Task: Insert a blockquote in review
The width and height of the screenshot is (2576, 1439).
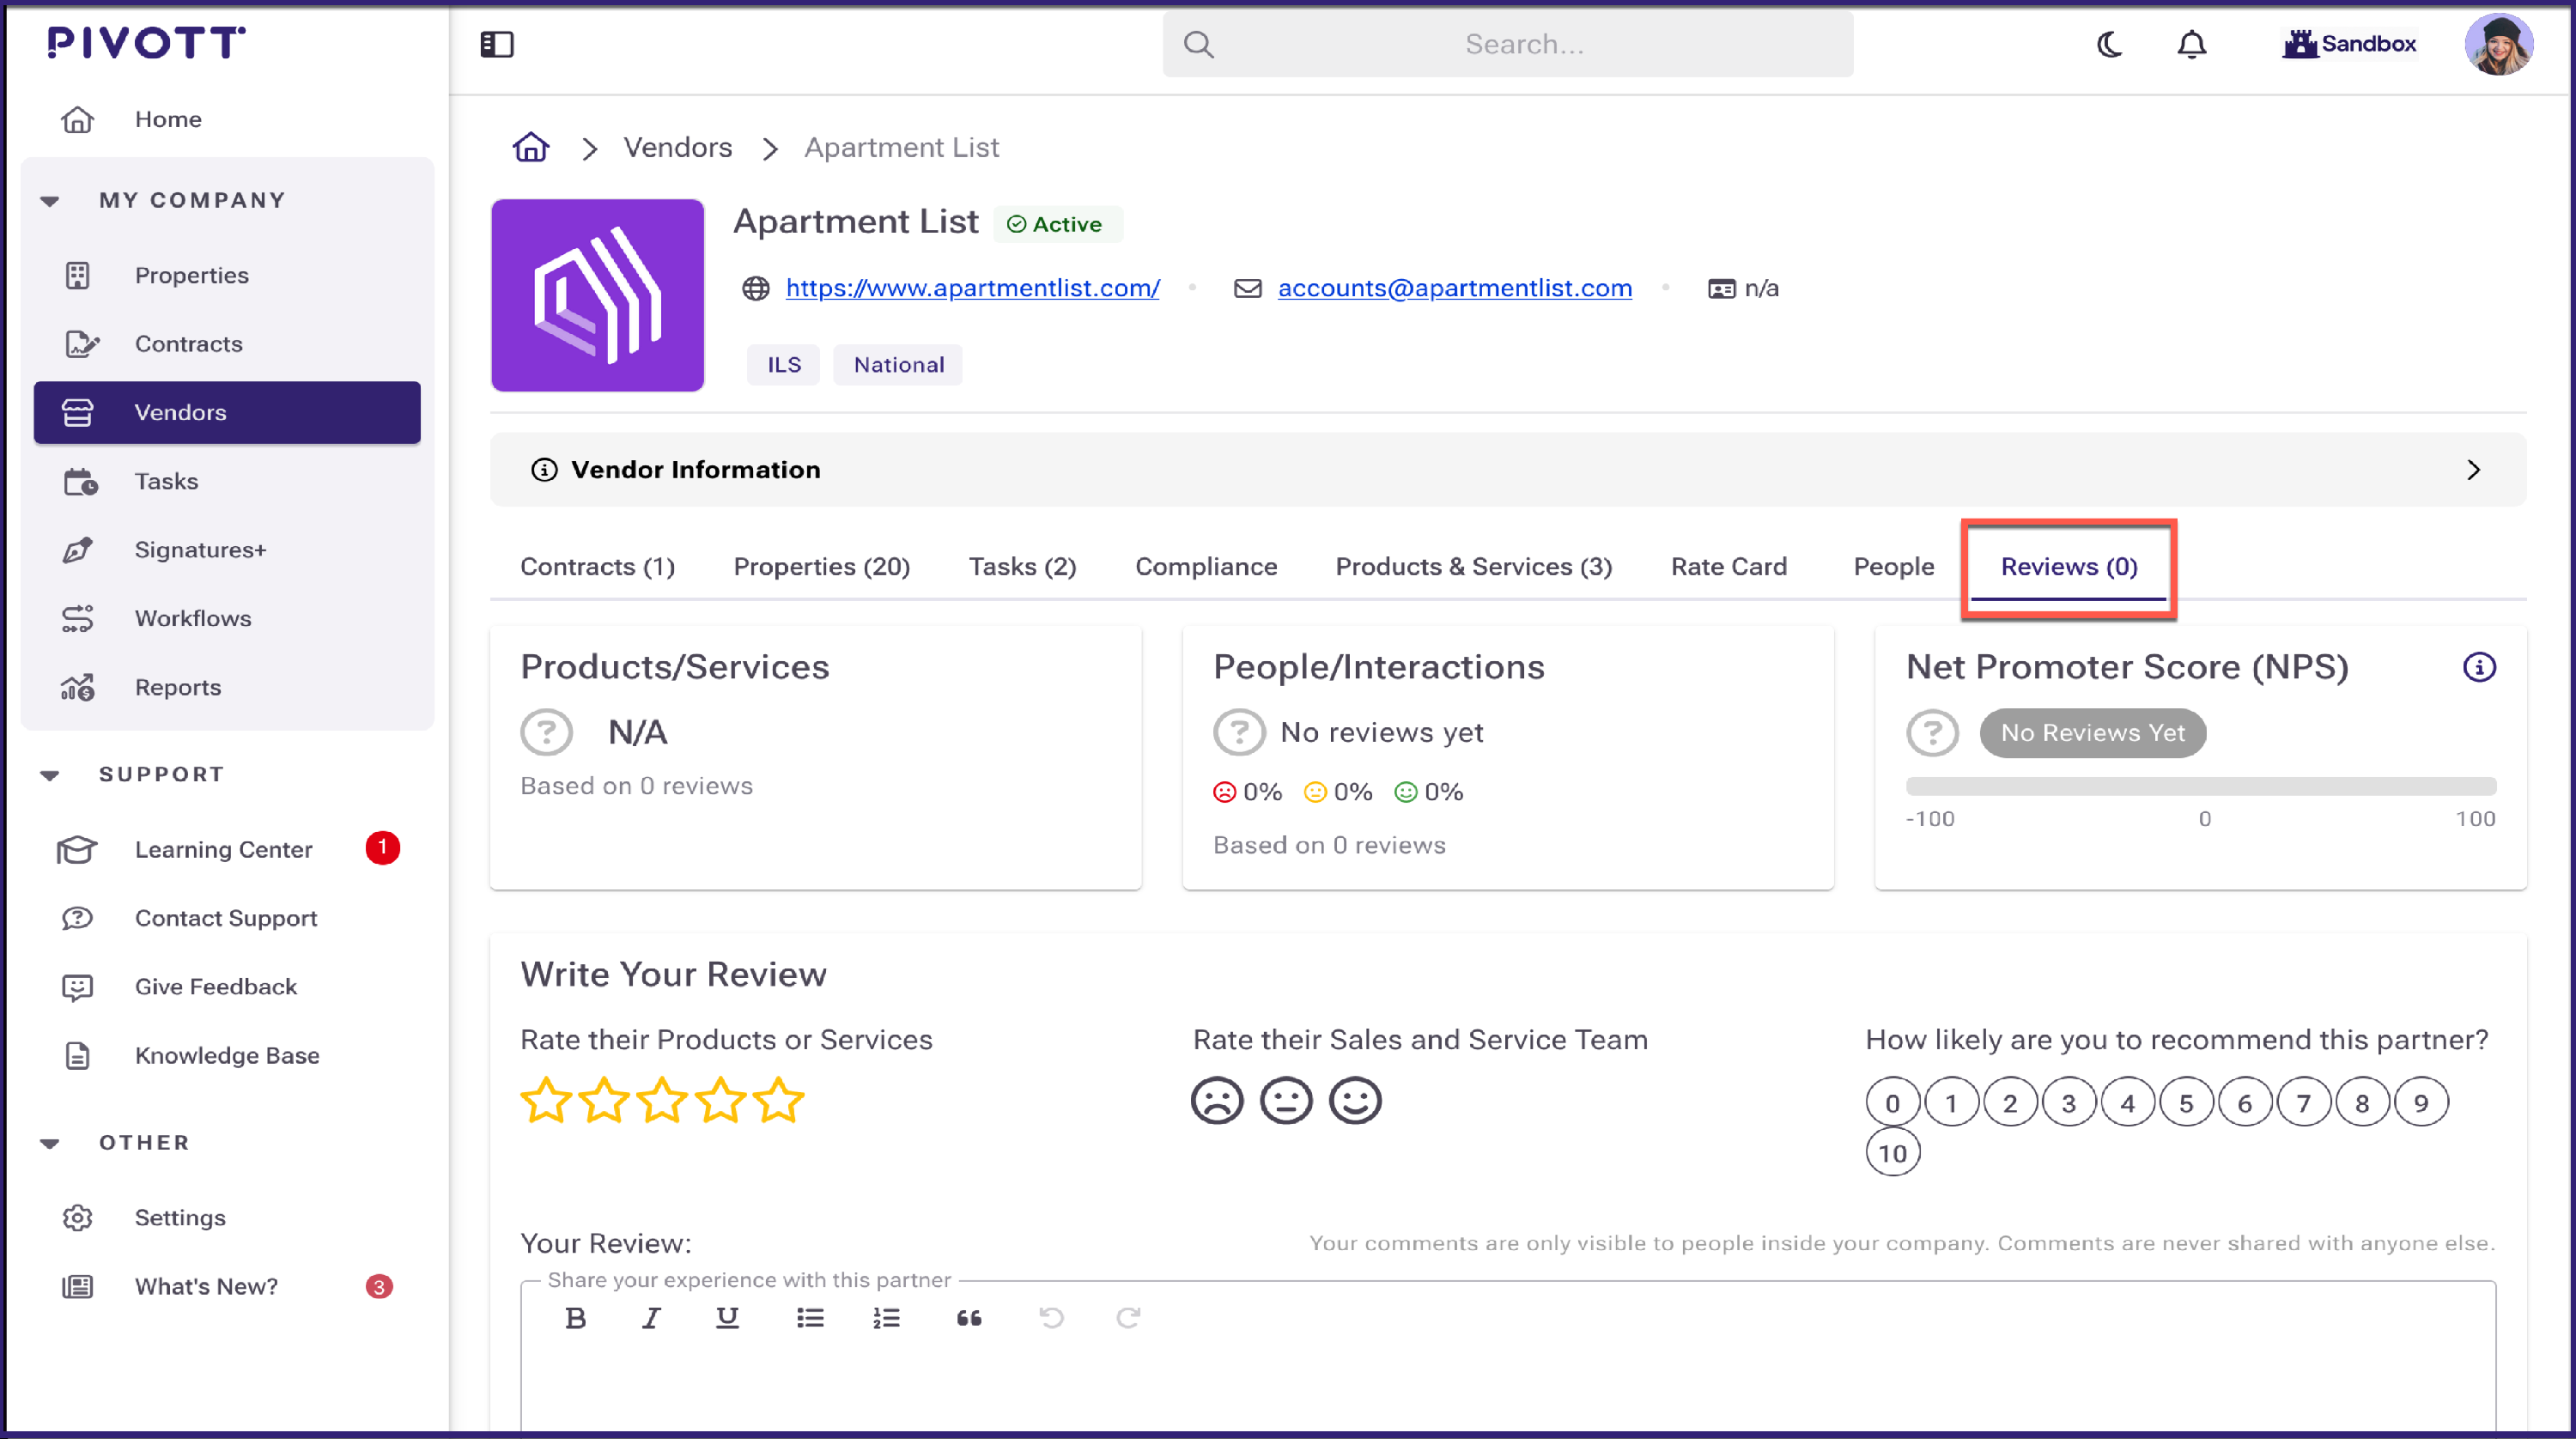Action: point(968,1318)
